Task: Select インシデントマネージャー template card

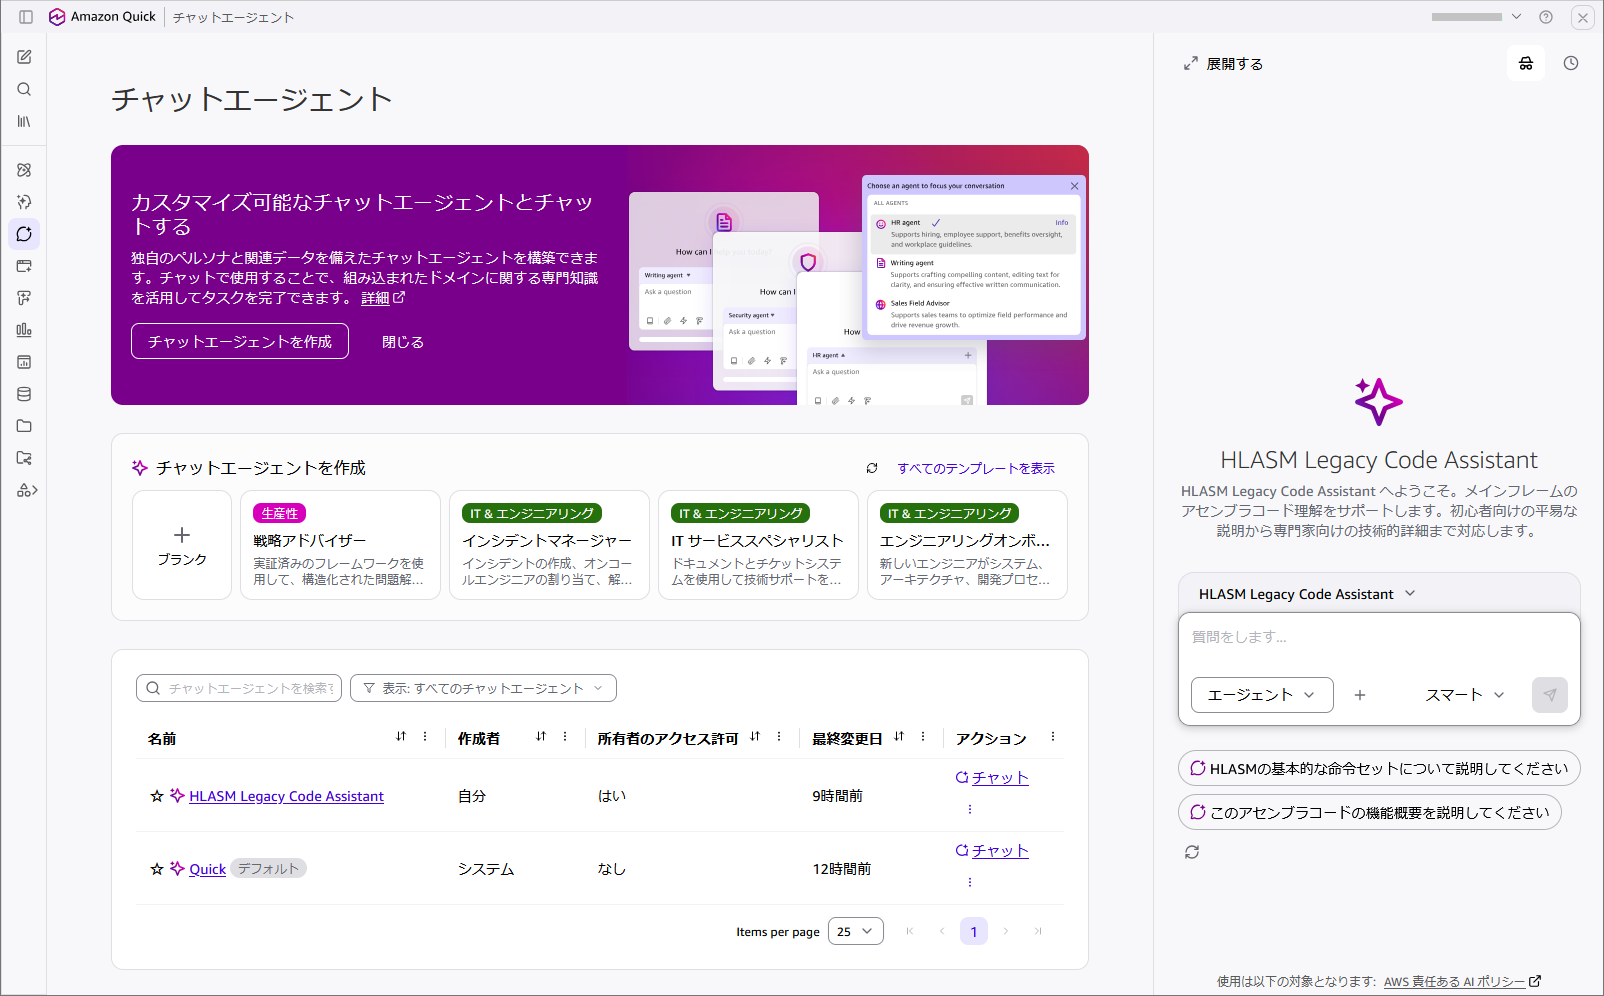Action: point(550,545)
